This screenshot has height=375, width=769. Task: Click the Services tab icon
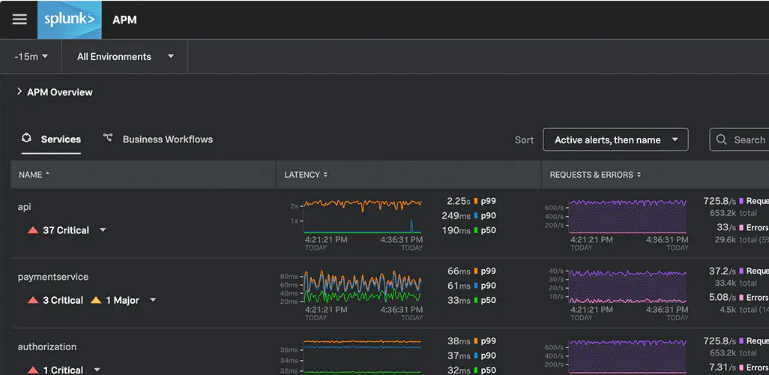tap(27, 138)
